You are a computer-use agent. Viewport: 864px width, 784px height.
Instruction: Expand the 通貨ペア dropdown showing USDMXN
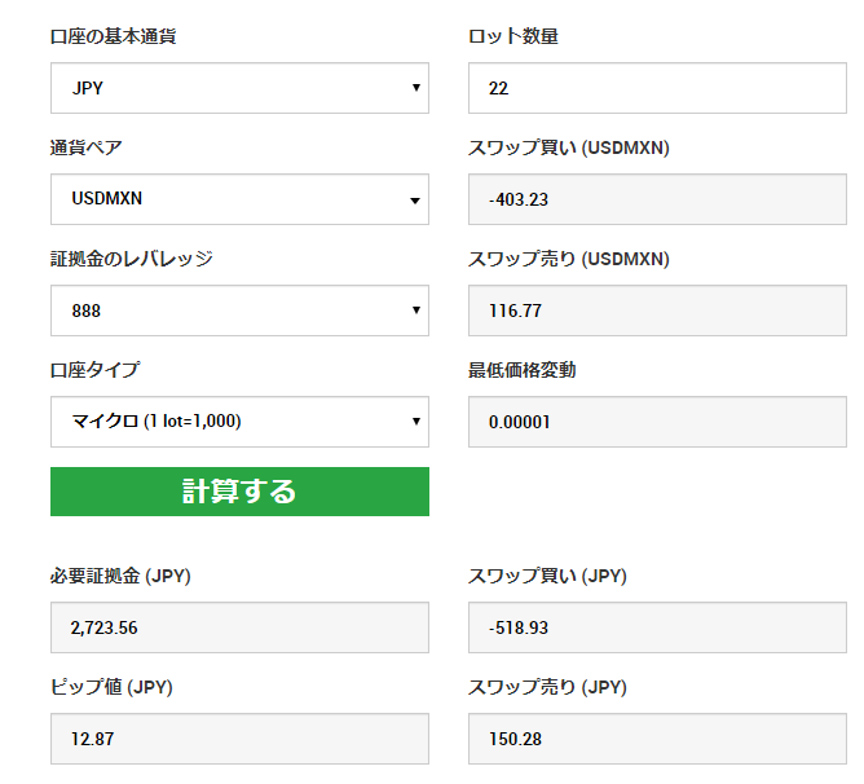239,199
